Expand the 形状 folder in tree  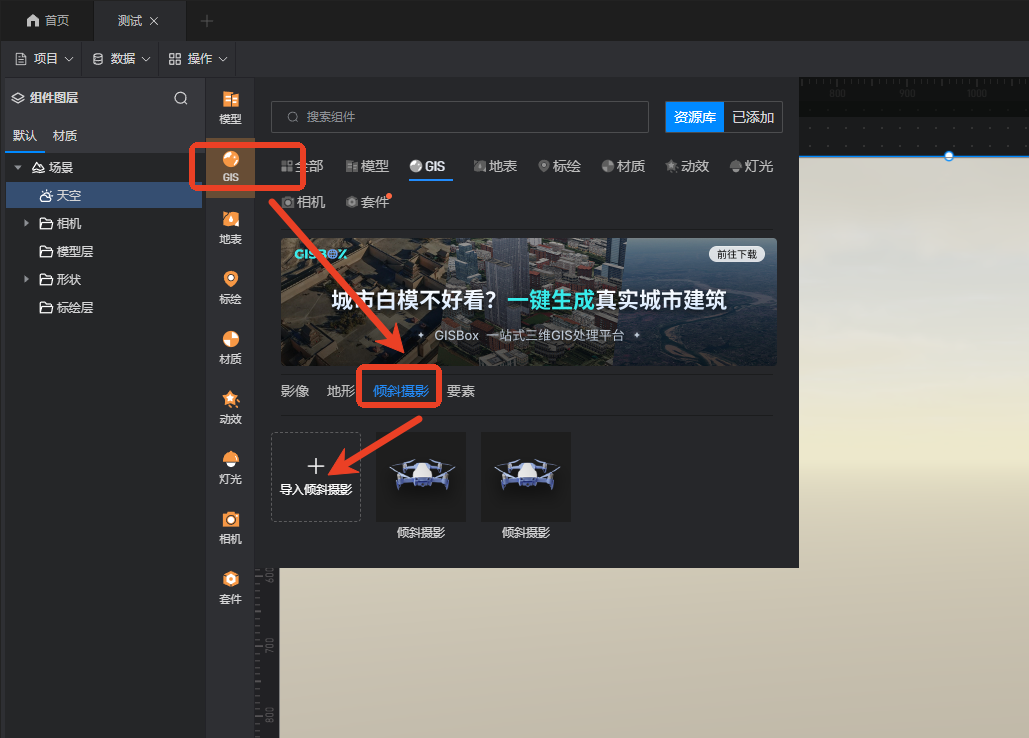pos(26,279)
